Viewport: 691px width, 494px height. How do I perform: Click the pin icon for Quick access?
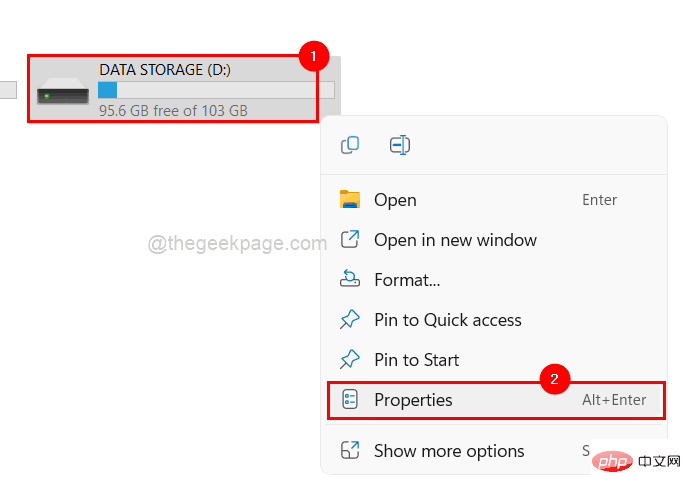click(350, 319)
